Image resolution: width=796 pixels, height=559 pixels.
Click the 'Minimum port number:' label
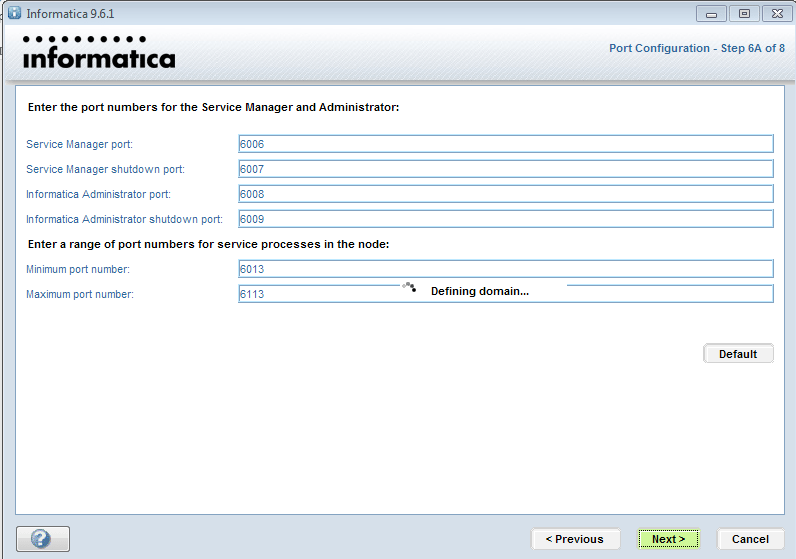click(x=78, y=269)
